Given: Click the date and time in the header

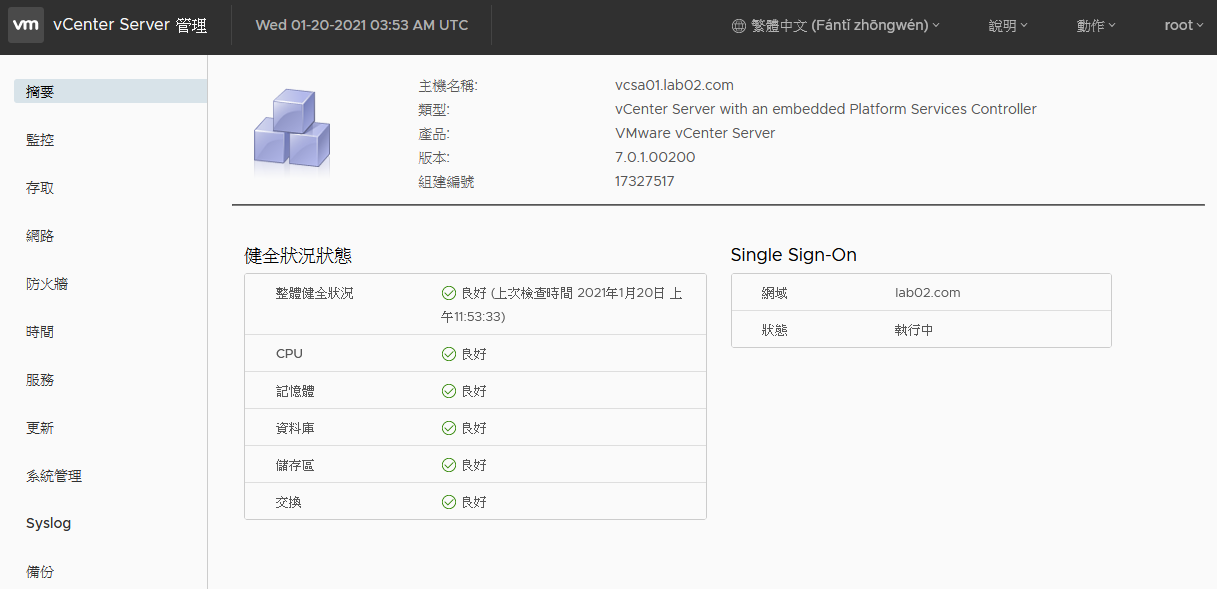Looking at the screenshot, I should 362,25.
